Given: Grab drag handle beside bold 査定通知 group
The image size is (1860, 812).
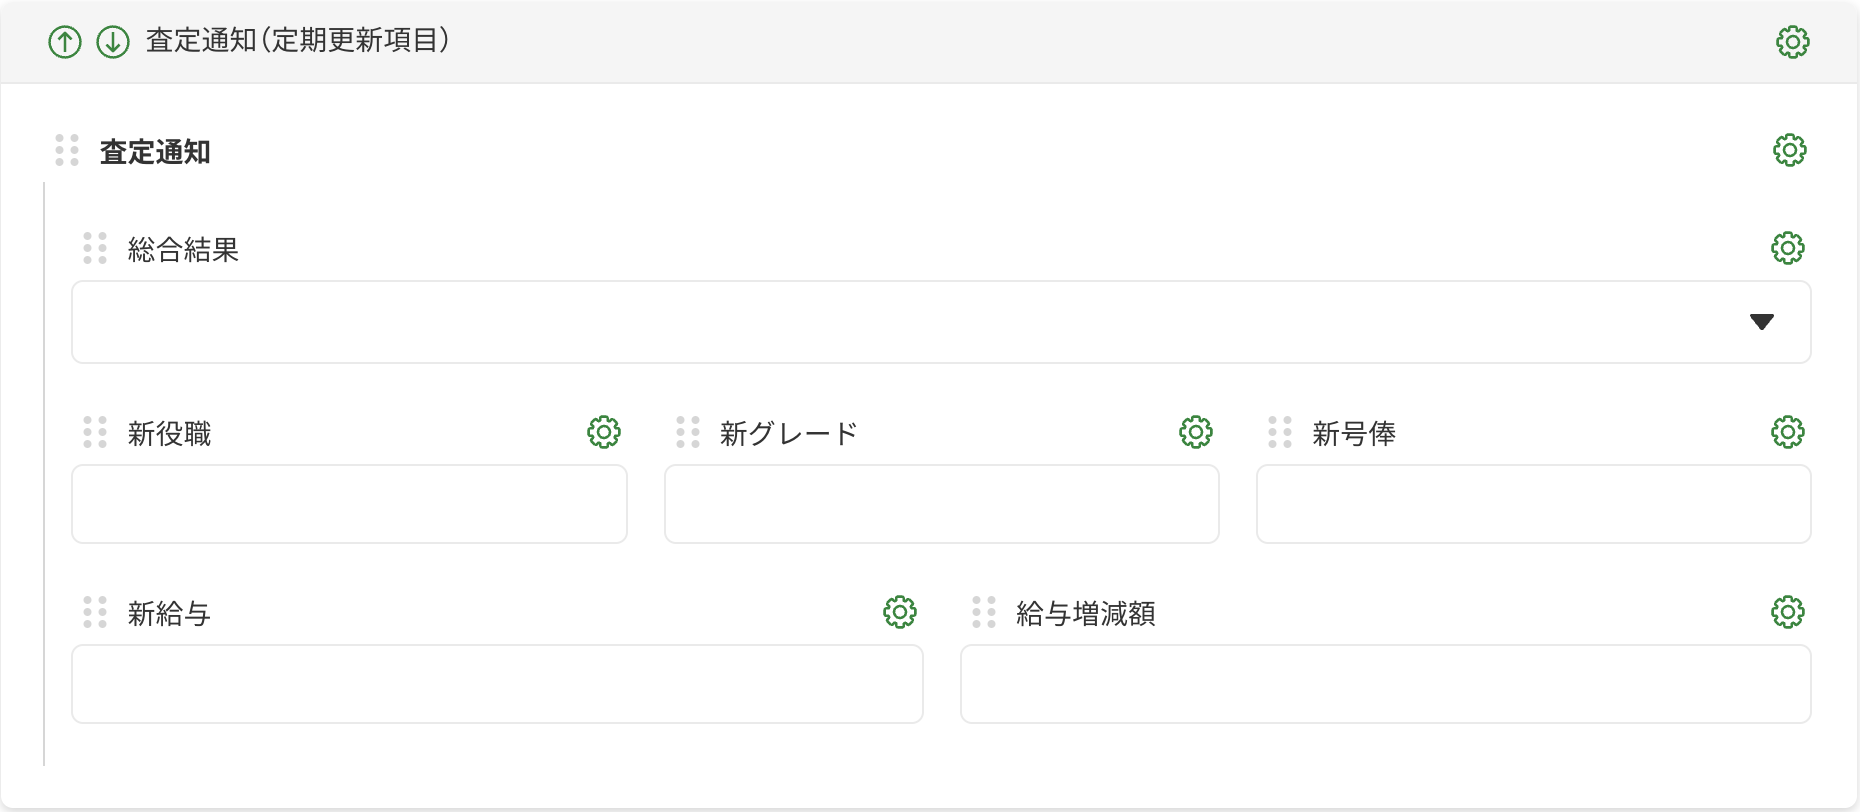Looking at the screenshot, I should coord(67,150).
